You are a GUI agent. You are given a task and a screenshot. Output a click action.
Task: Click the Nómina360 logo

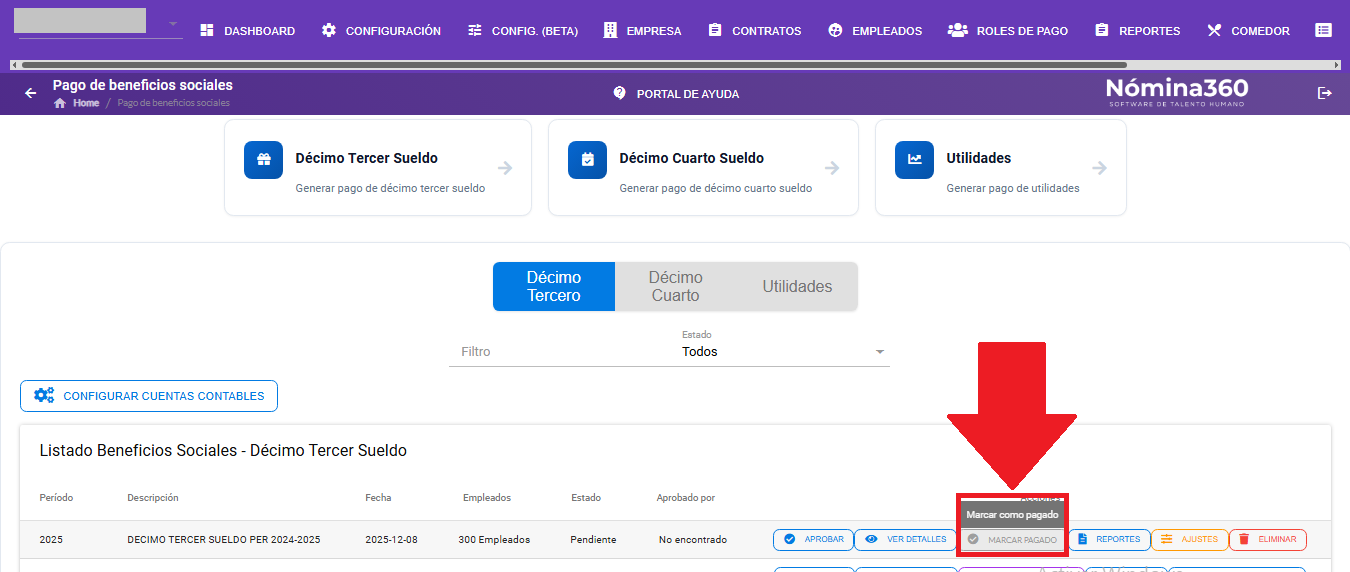coord(1176,92)
